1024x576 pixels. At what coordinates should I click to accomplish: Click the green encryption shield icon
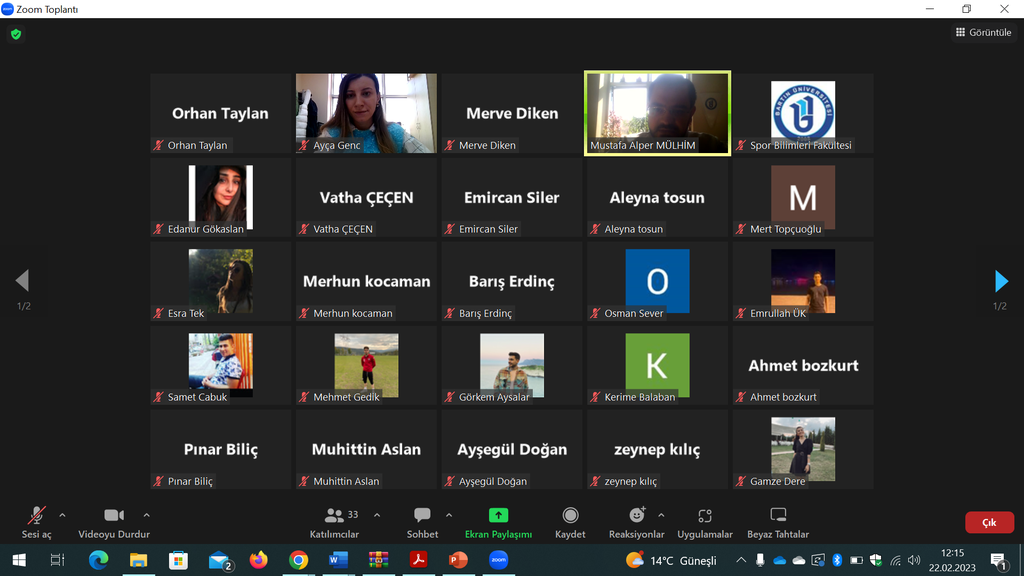point(15,34)
